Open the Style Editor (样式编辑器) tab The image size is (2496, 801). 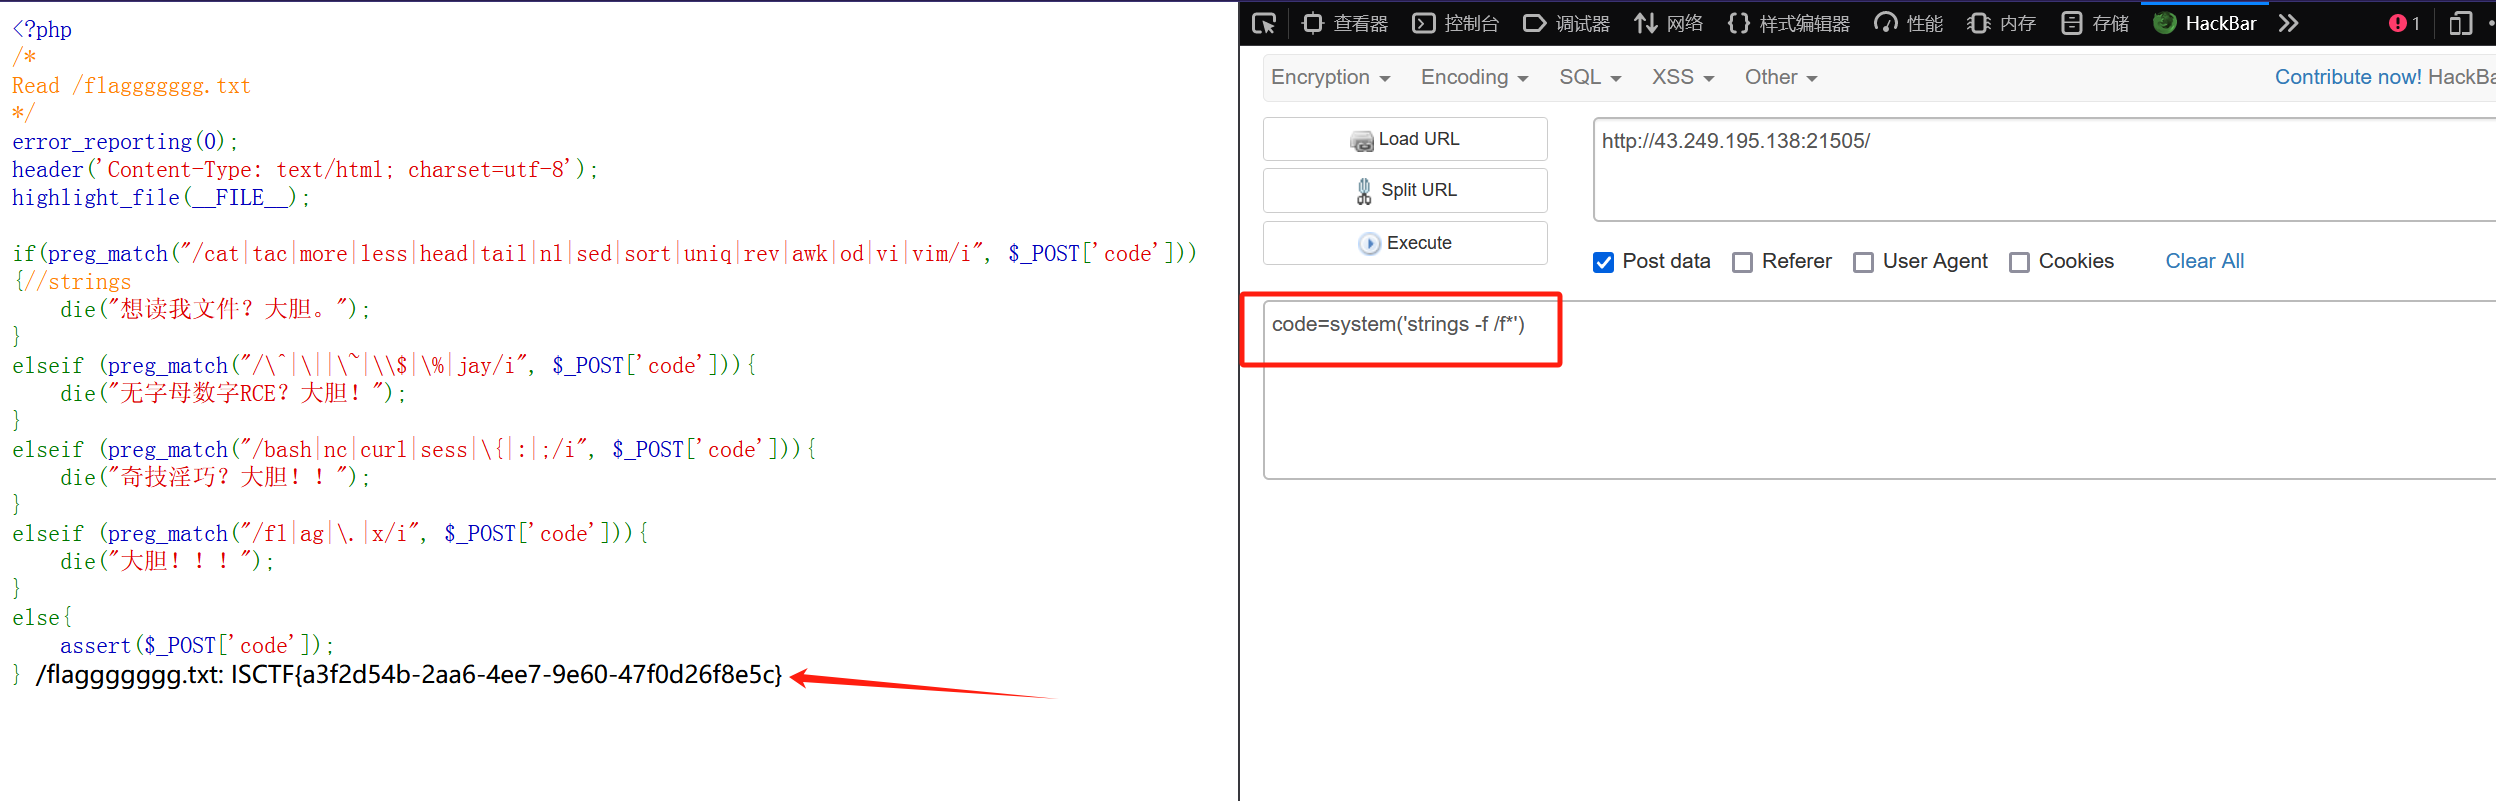click(x=1788, y=23)
